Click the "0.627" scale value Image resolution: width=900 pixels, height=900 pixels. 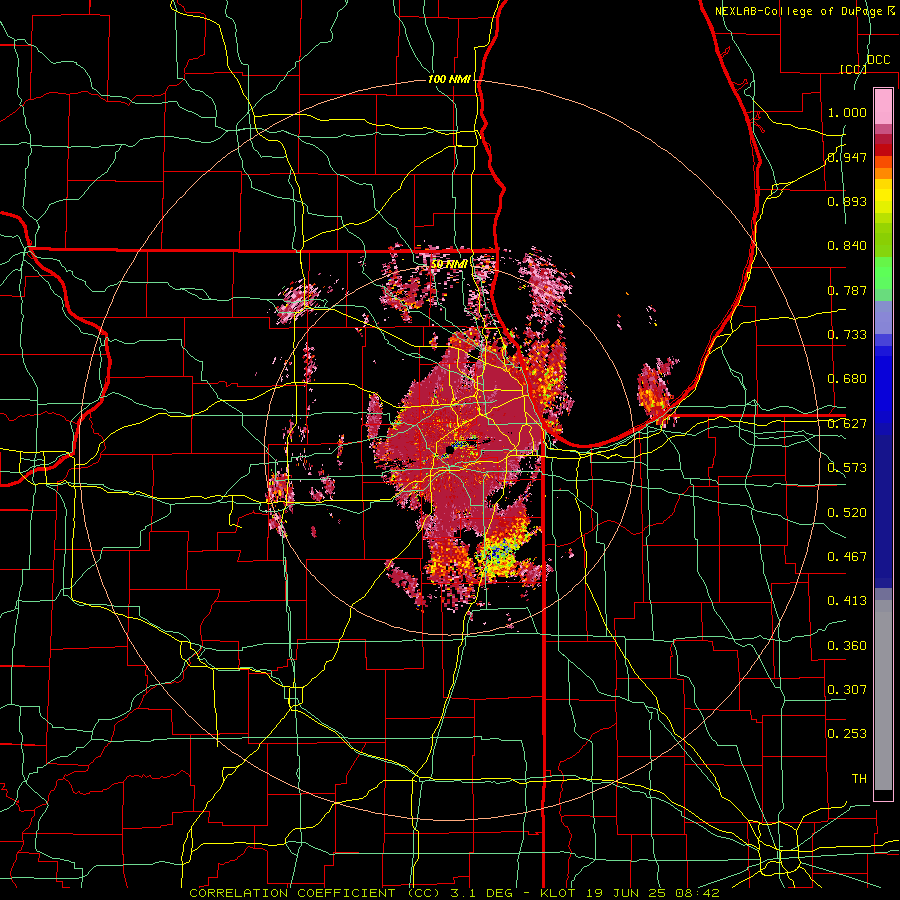[847, 424]
